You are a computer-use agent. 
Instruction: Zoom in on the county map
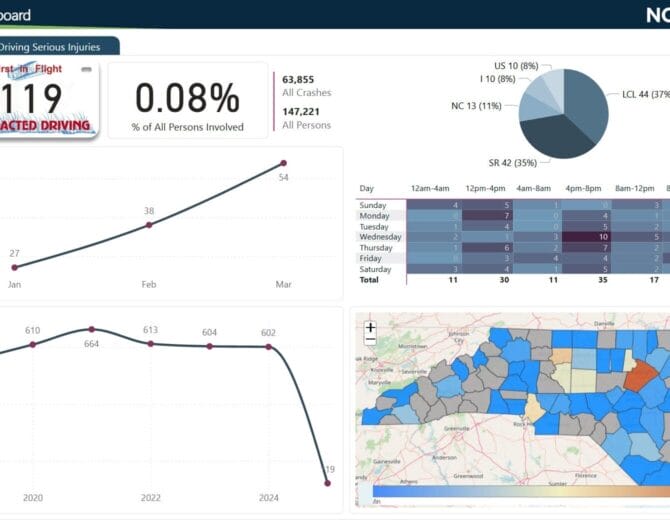click(x=370, y=327)
